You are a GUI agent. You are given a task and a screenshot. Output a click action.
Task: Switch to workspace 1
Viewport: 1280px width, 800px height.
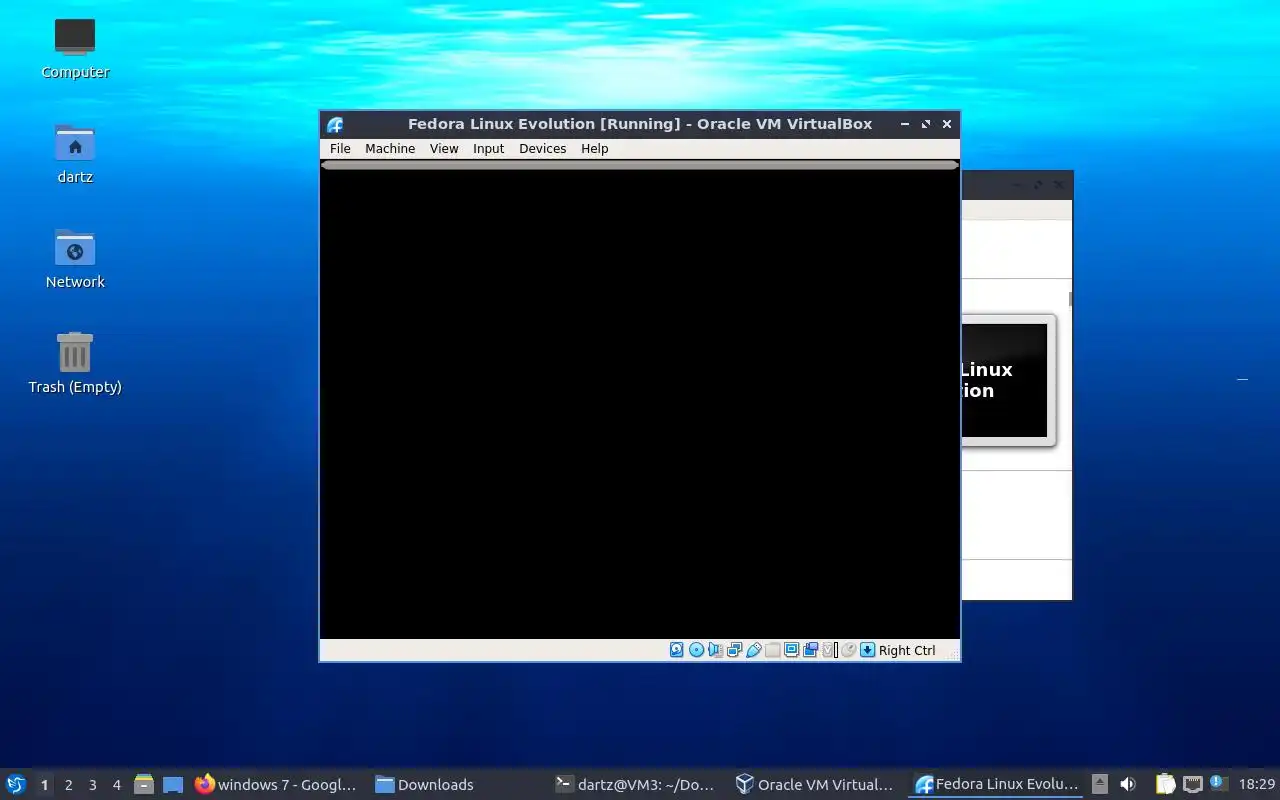click(x=44, y=785)
